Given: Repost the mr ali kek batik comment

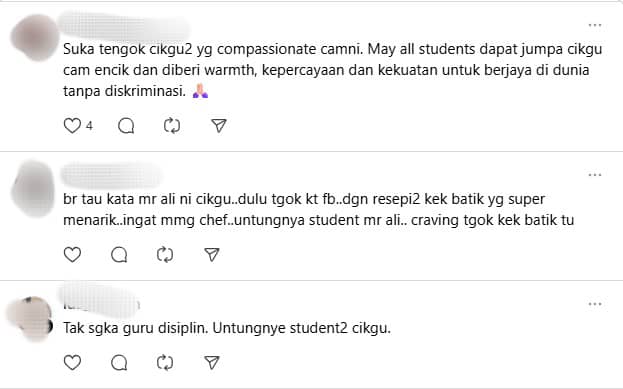Looking at the screenshot, I should click(x=165, y=255).
